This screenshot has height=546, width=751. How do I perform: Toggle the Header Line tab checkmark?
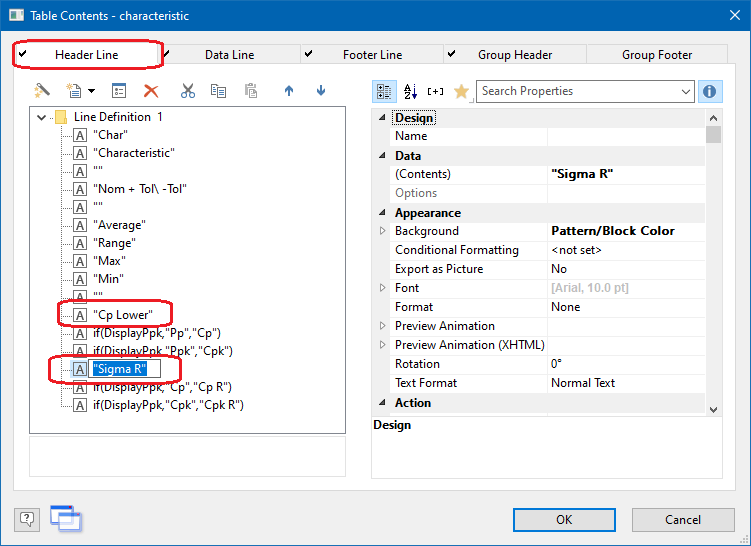pyautogui.click(x=23, y=53)
